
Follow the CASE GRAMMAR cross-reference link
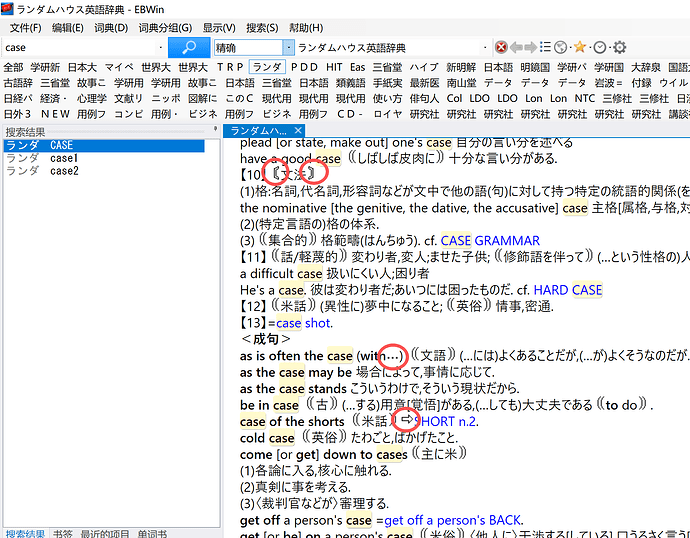click(490, 241)
